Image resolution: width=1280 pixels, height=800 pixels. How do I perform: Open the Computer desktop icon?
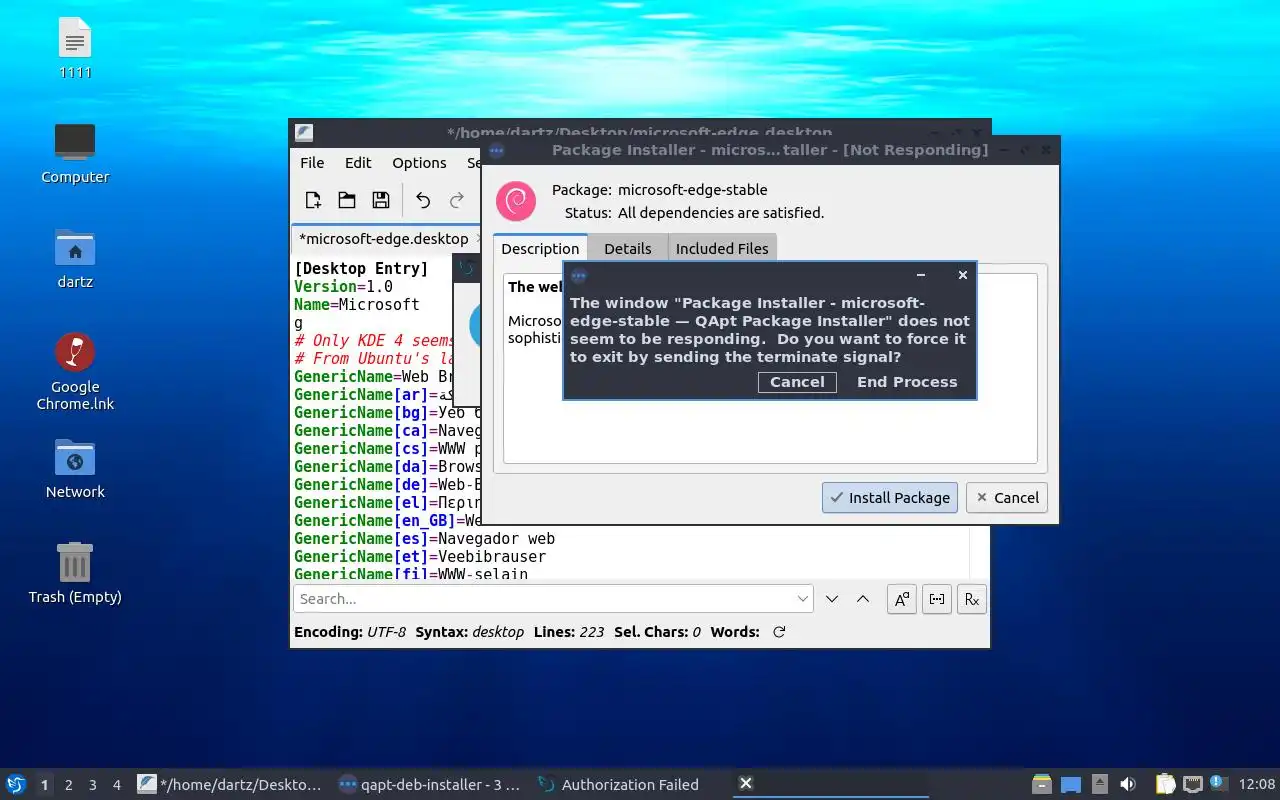pos(75,154)
